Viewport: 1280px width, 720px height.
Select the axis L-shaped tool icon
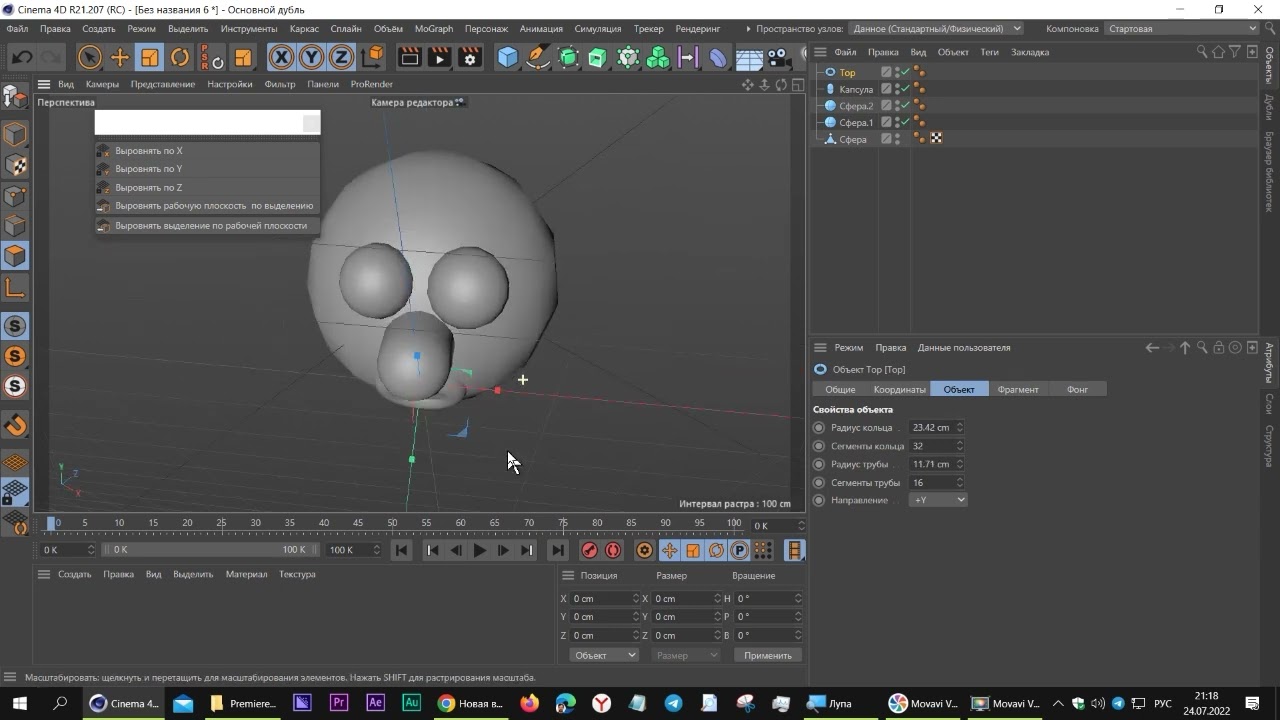click(15, 289)
